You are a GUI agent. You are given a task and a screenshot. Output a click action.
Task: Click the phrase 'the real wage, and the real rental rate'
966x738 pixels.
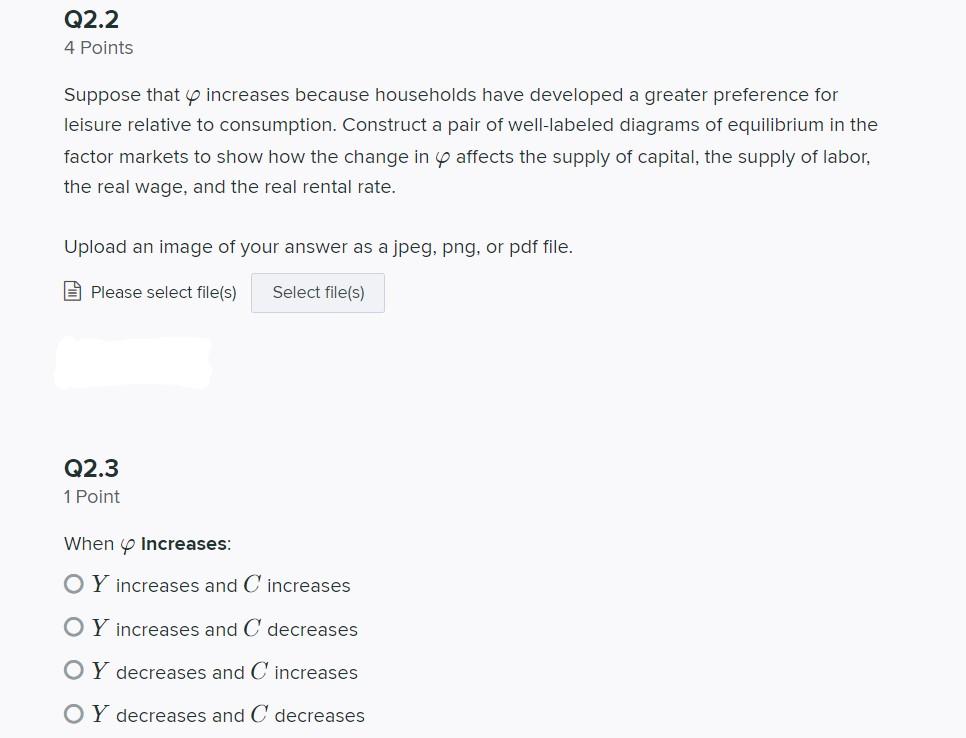[x=228, y=187]
